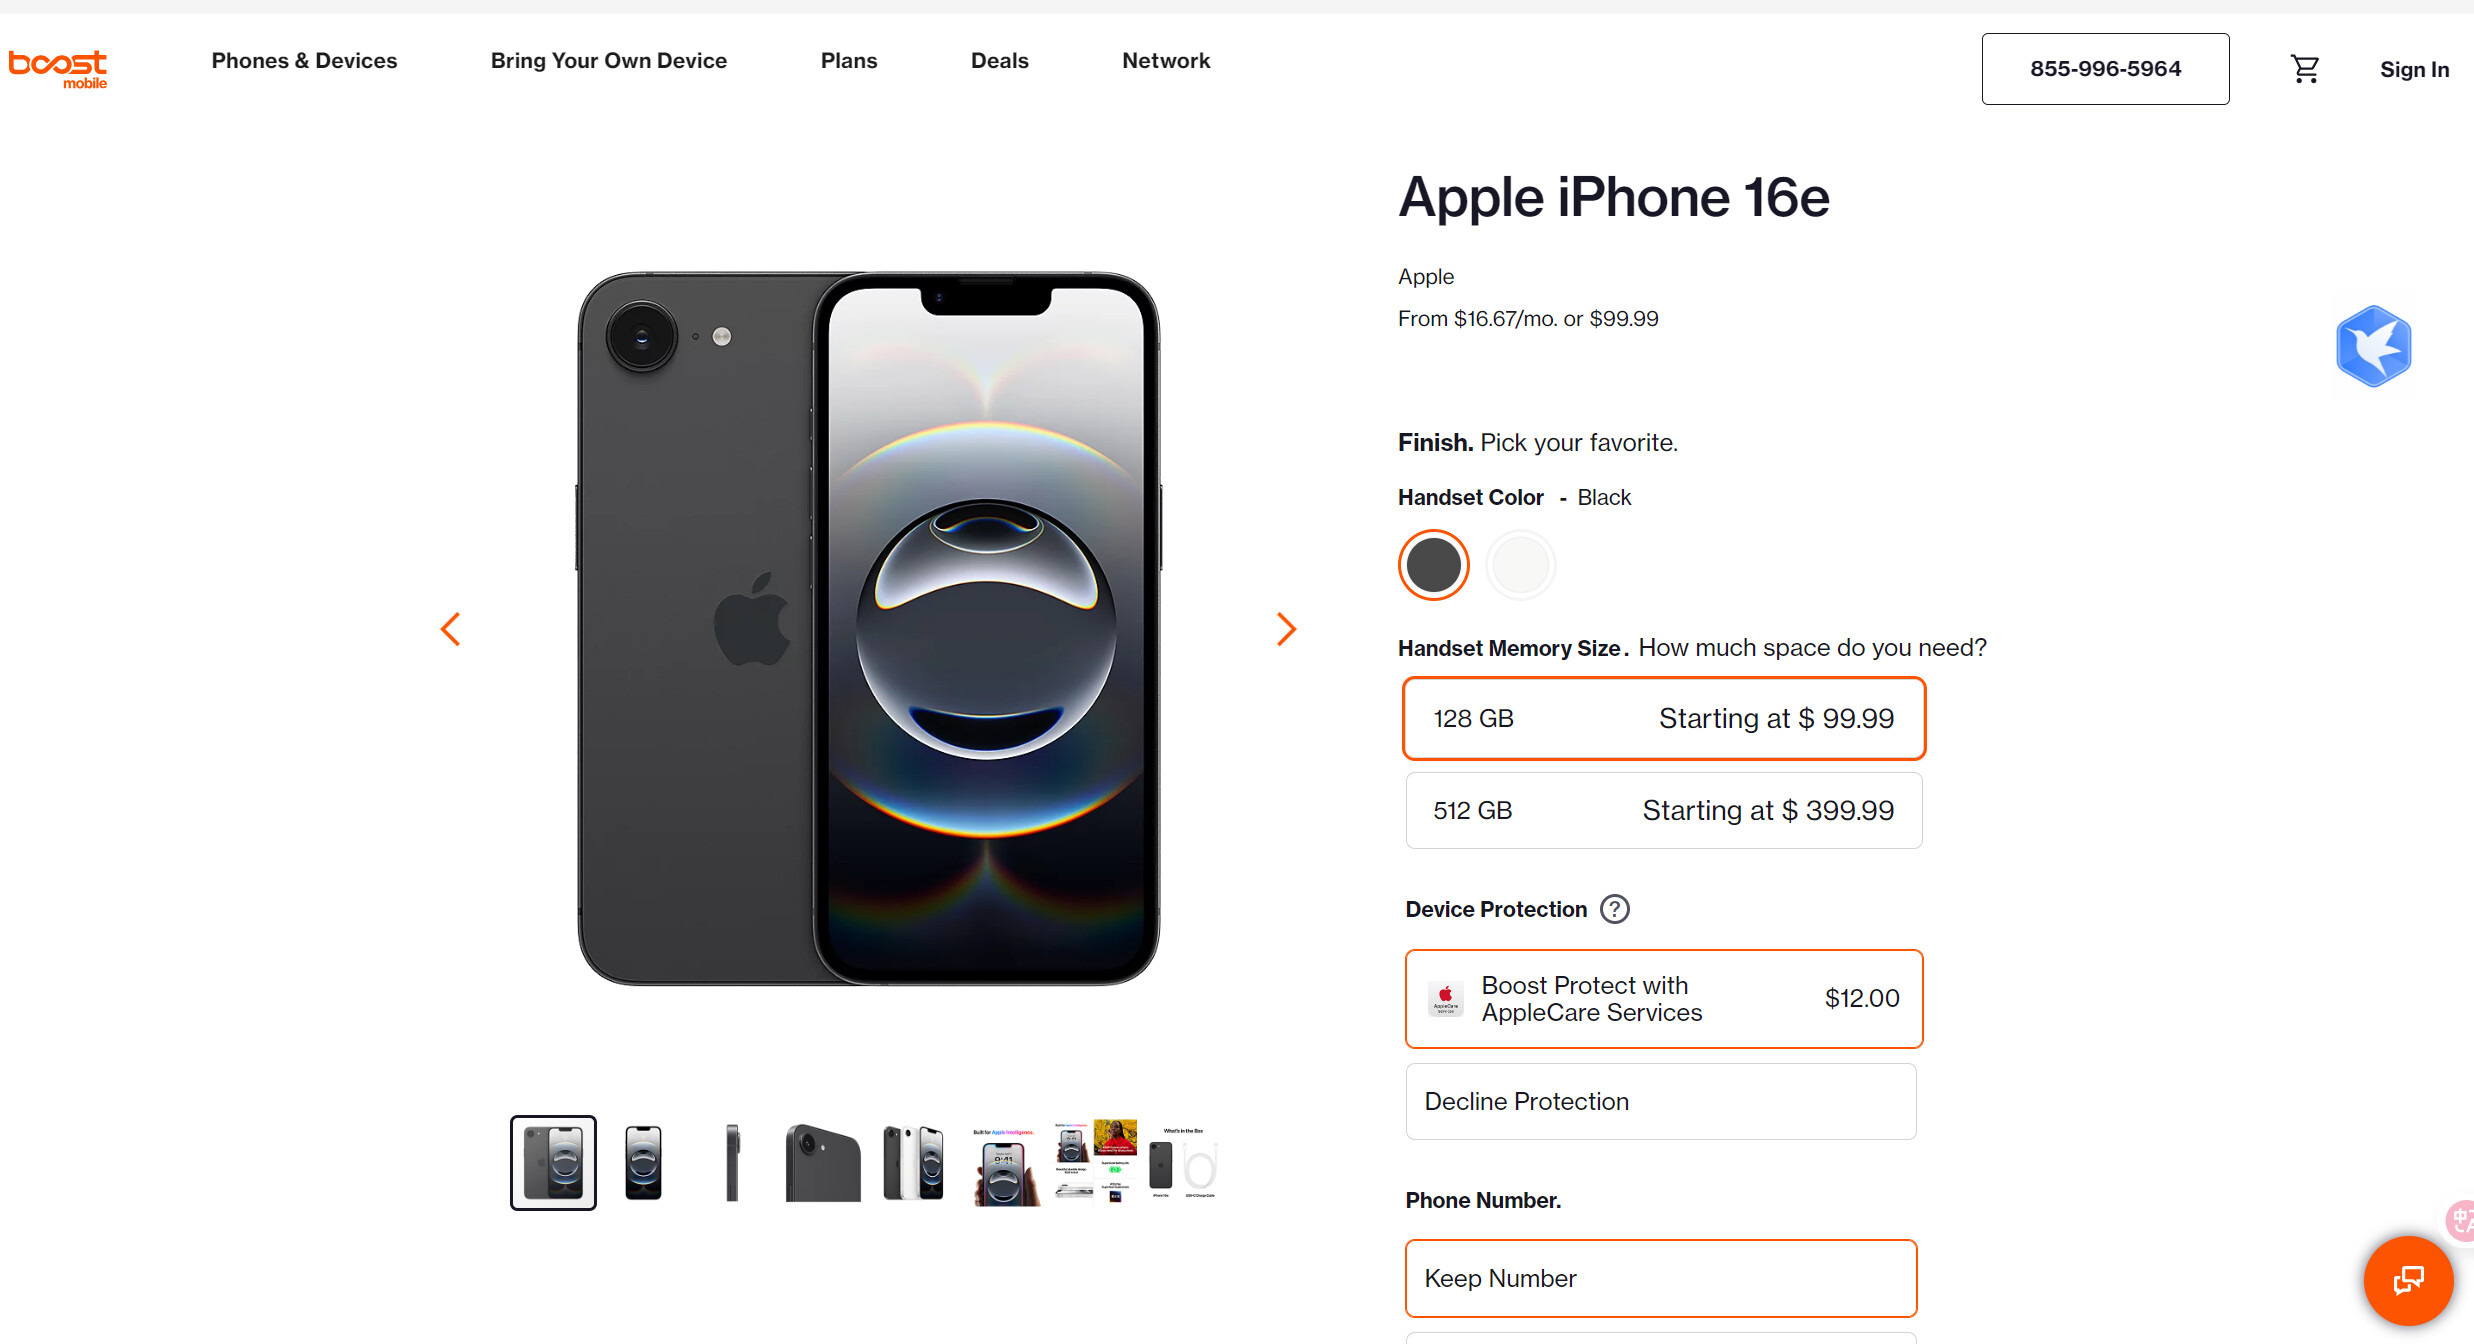Screen dimensions: 2474x1344
Task: Open the Phones & Devices menu
Action: coord(304,61)
